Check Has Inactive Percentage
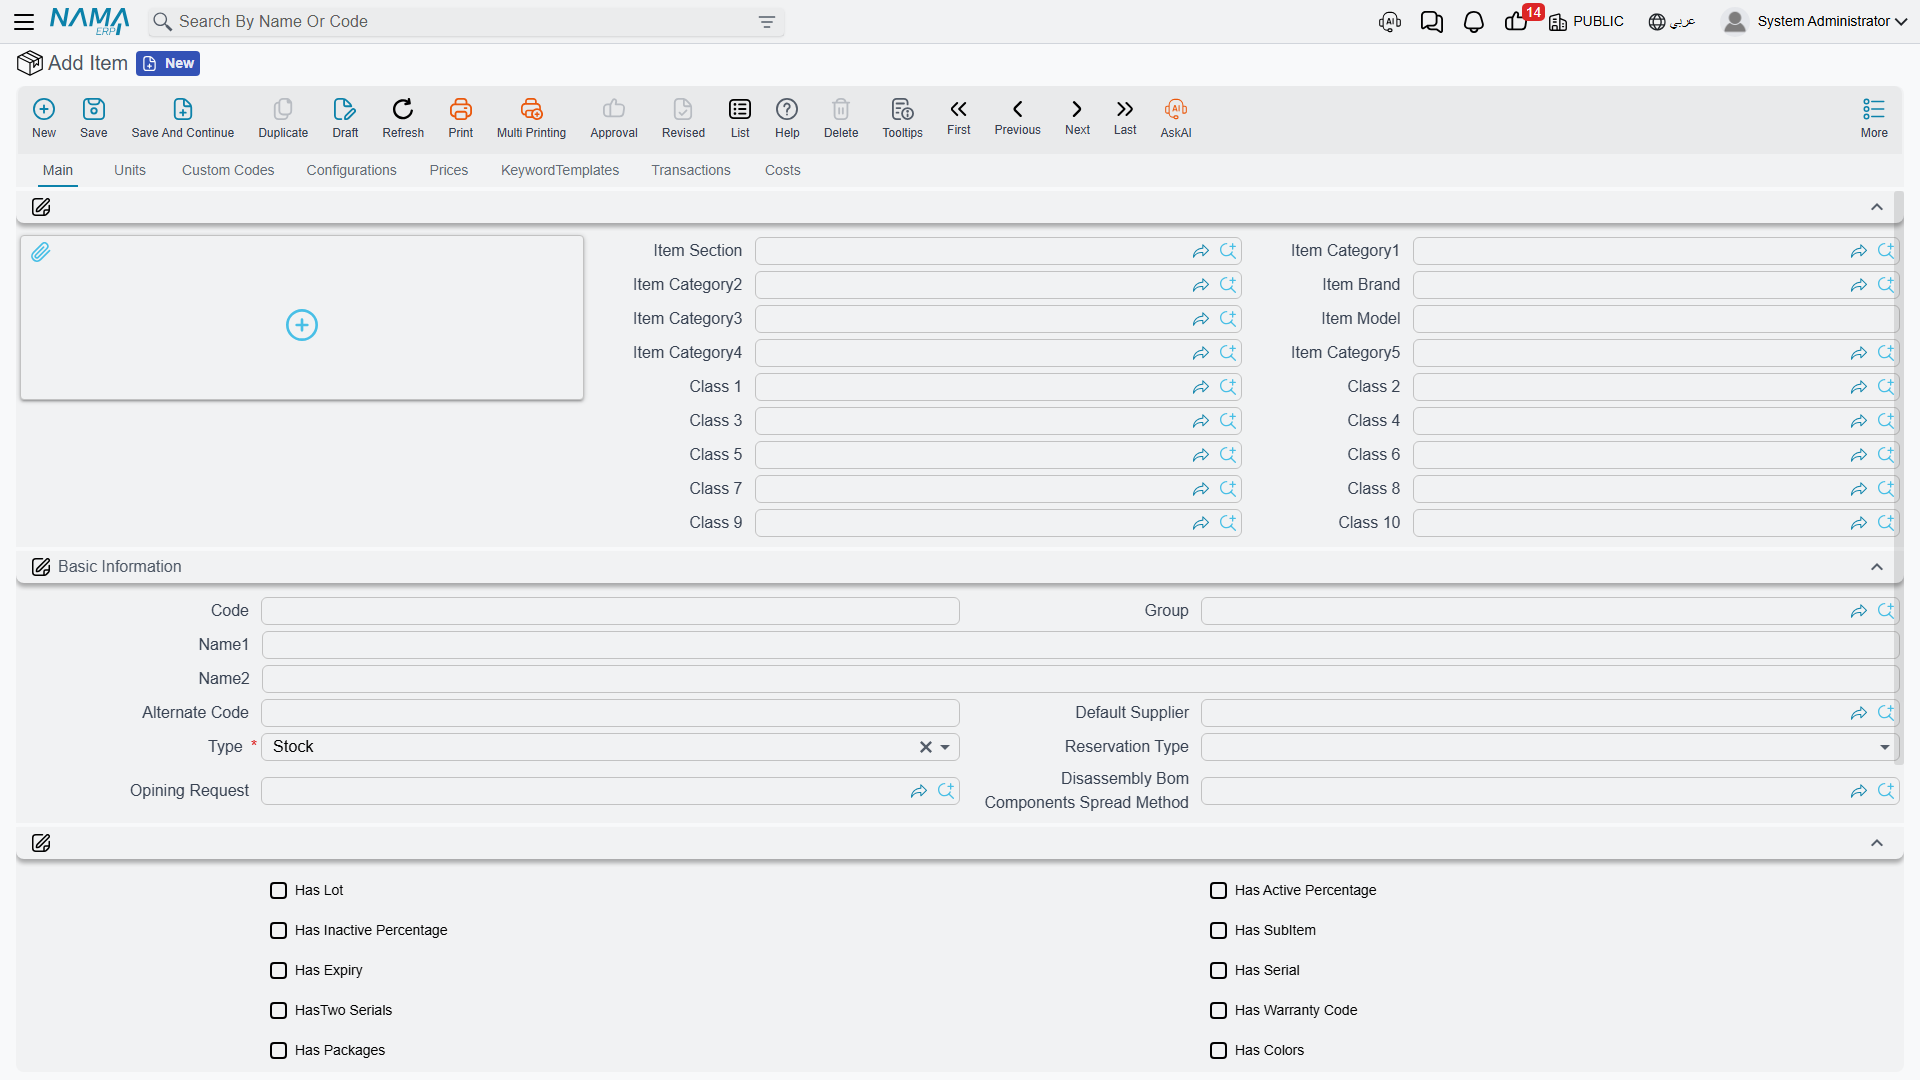 tap(278, 930)
